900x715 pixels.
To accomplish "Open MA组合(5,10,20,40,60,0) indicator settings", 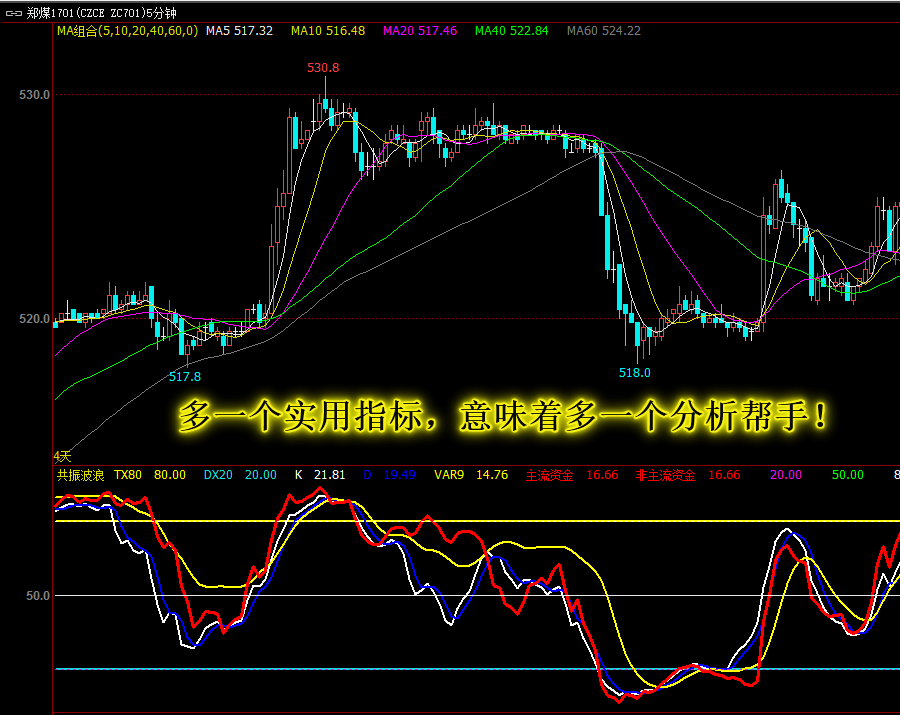I will click(x=127, y=31).
